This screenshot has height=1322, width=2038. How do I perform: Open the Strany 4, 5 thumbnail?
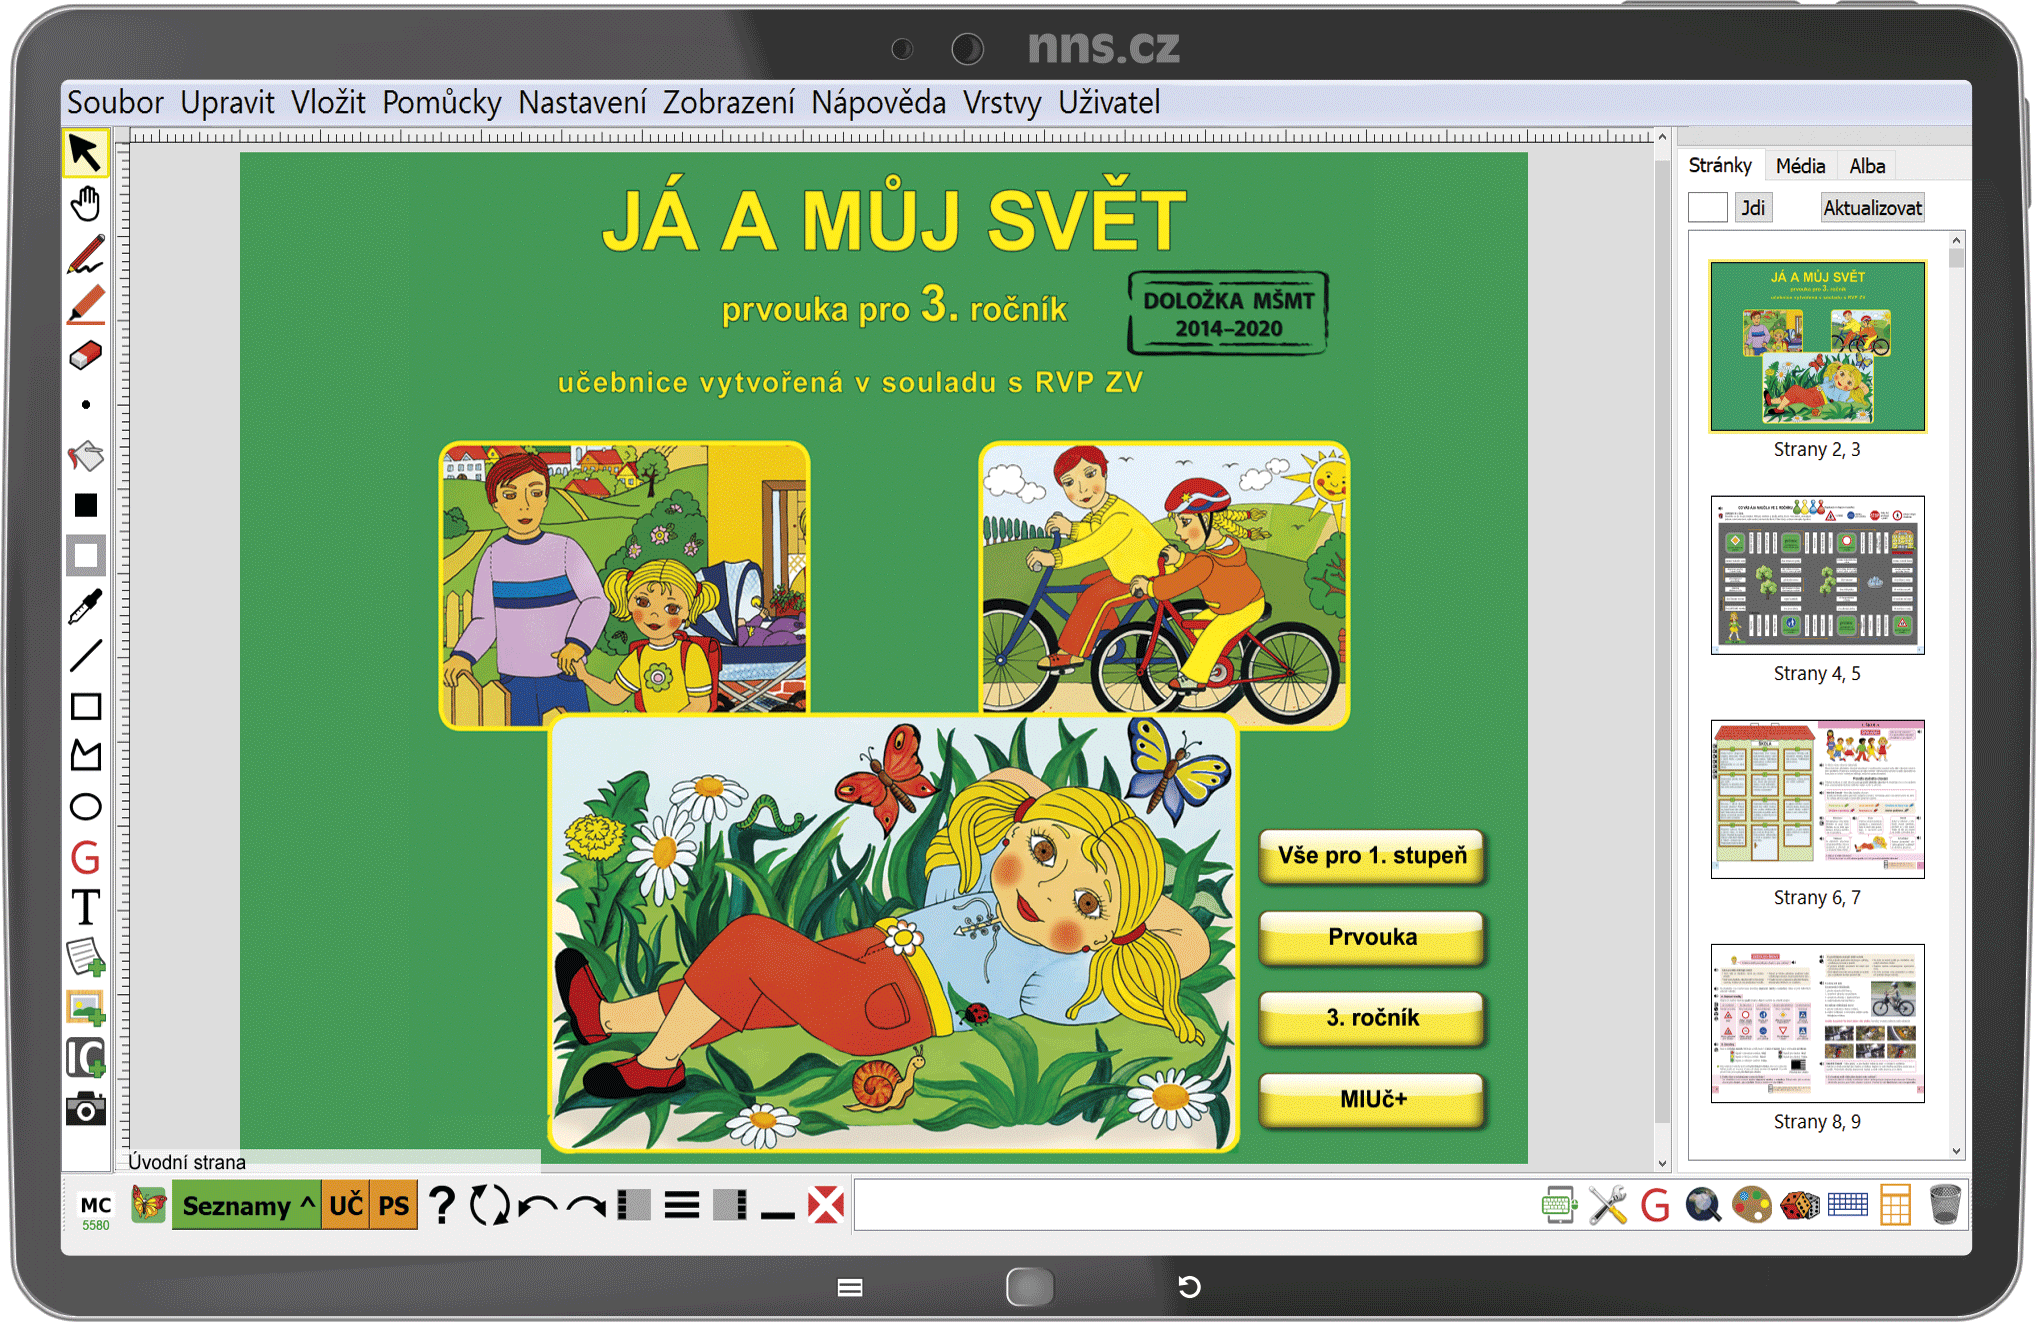click(x=1817, y=576)
